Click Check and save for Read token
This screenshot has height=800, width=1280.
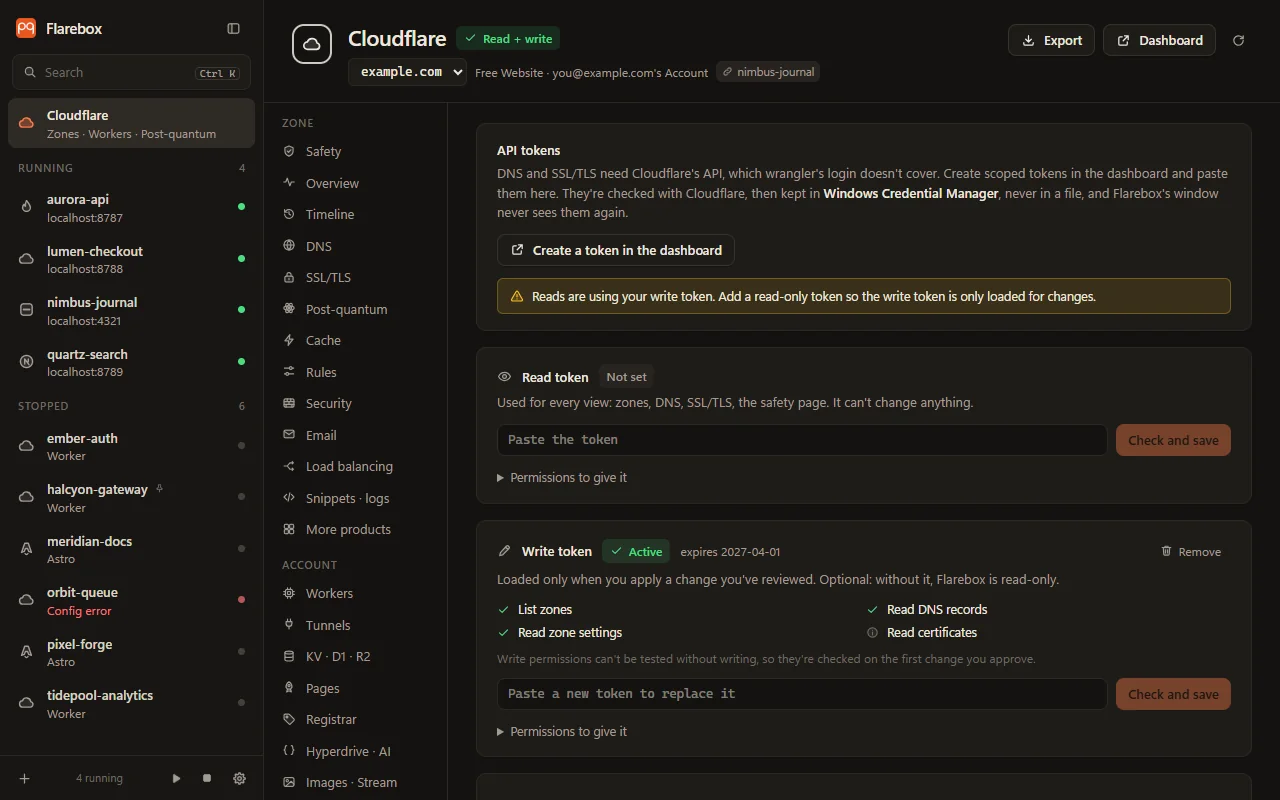1173,440
